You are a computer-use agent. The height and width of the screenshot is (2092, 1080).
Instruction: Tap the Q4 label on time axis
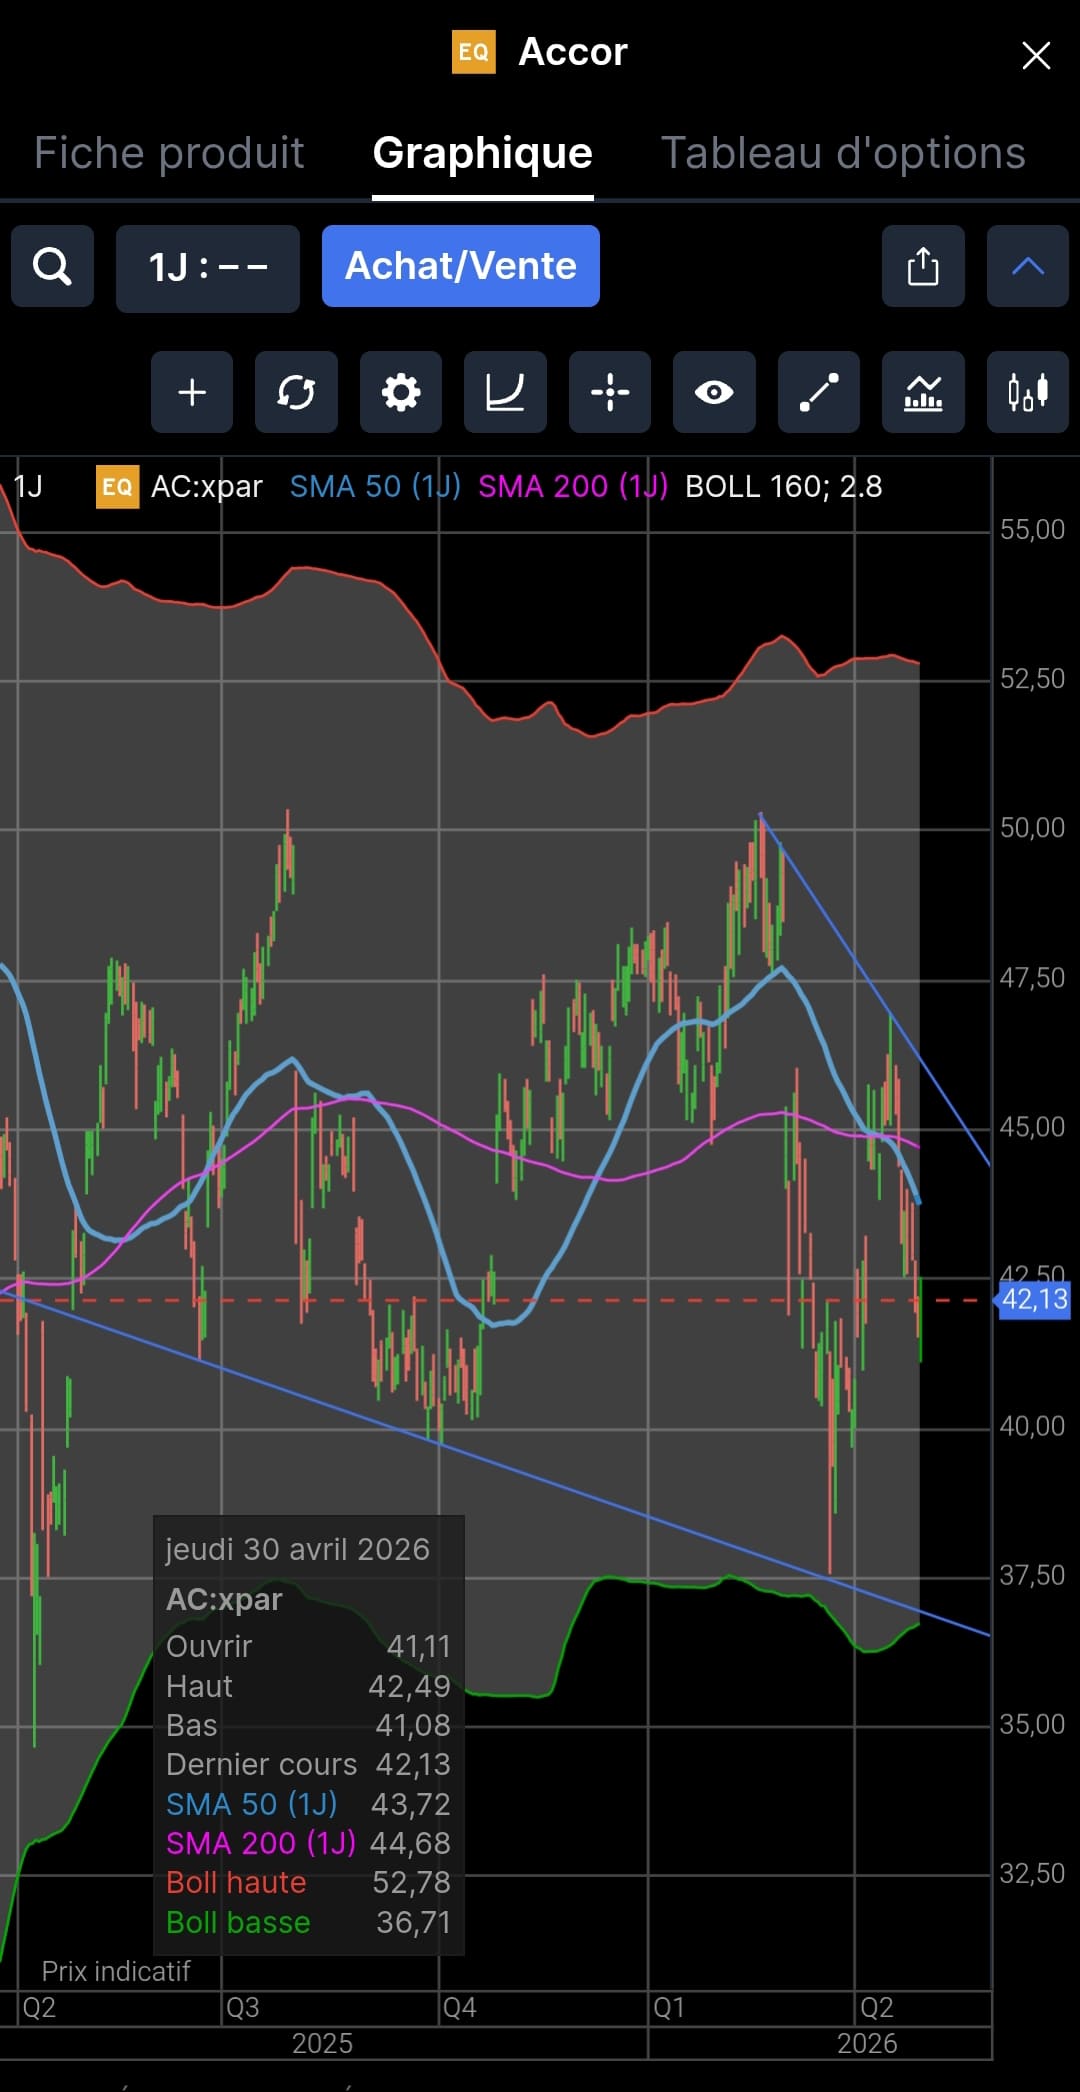(x=459, y=2007)
